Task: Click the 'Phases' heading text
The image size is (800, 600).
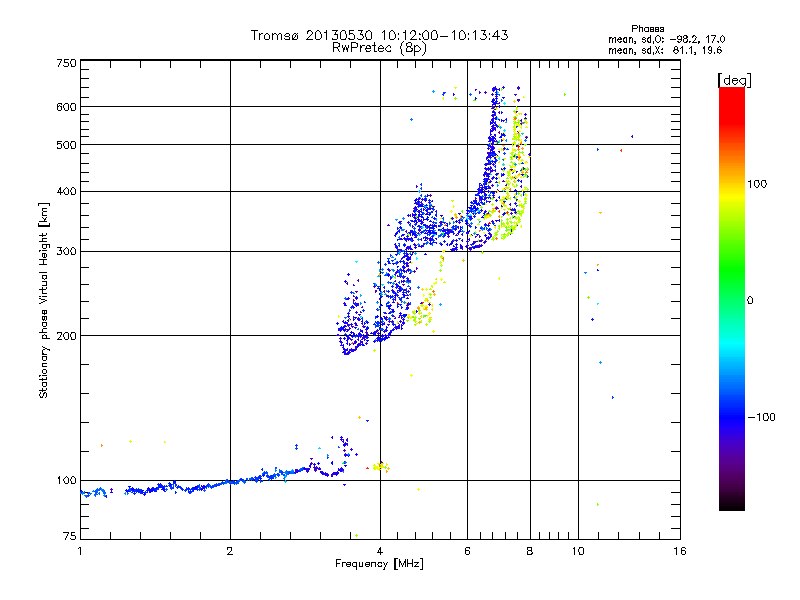Action: coord(647,29)
